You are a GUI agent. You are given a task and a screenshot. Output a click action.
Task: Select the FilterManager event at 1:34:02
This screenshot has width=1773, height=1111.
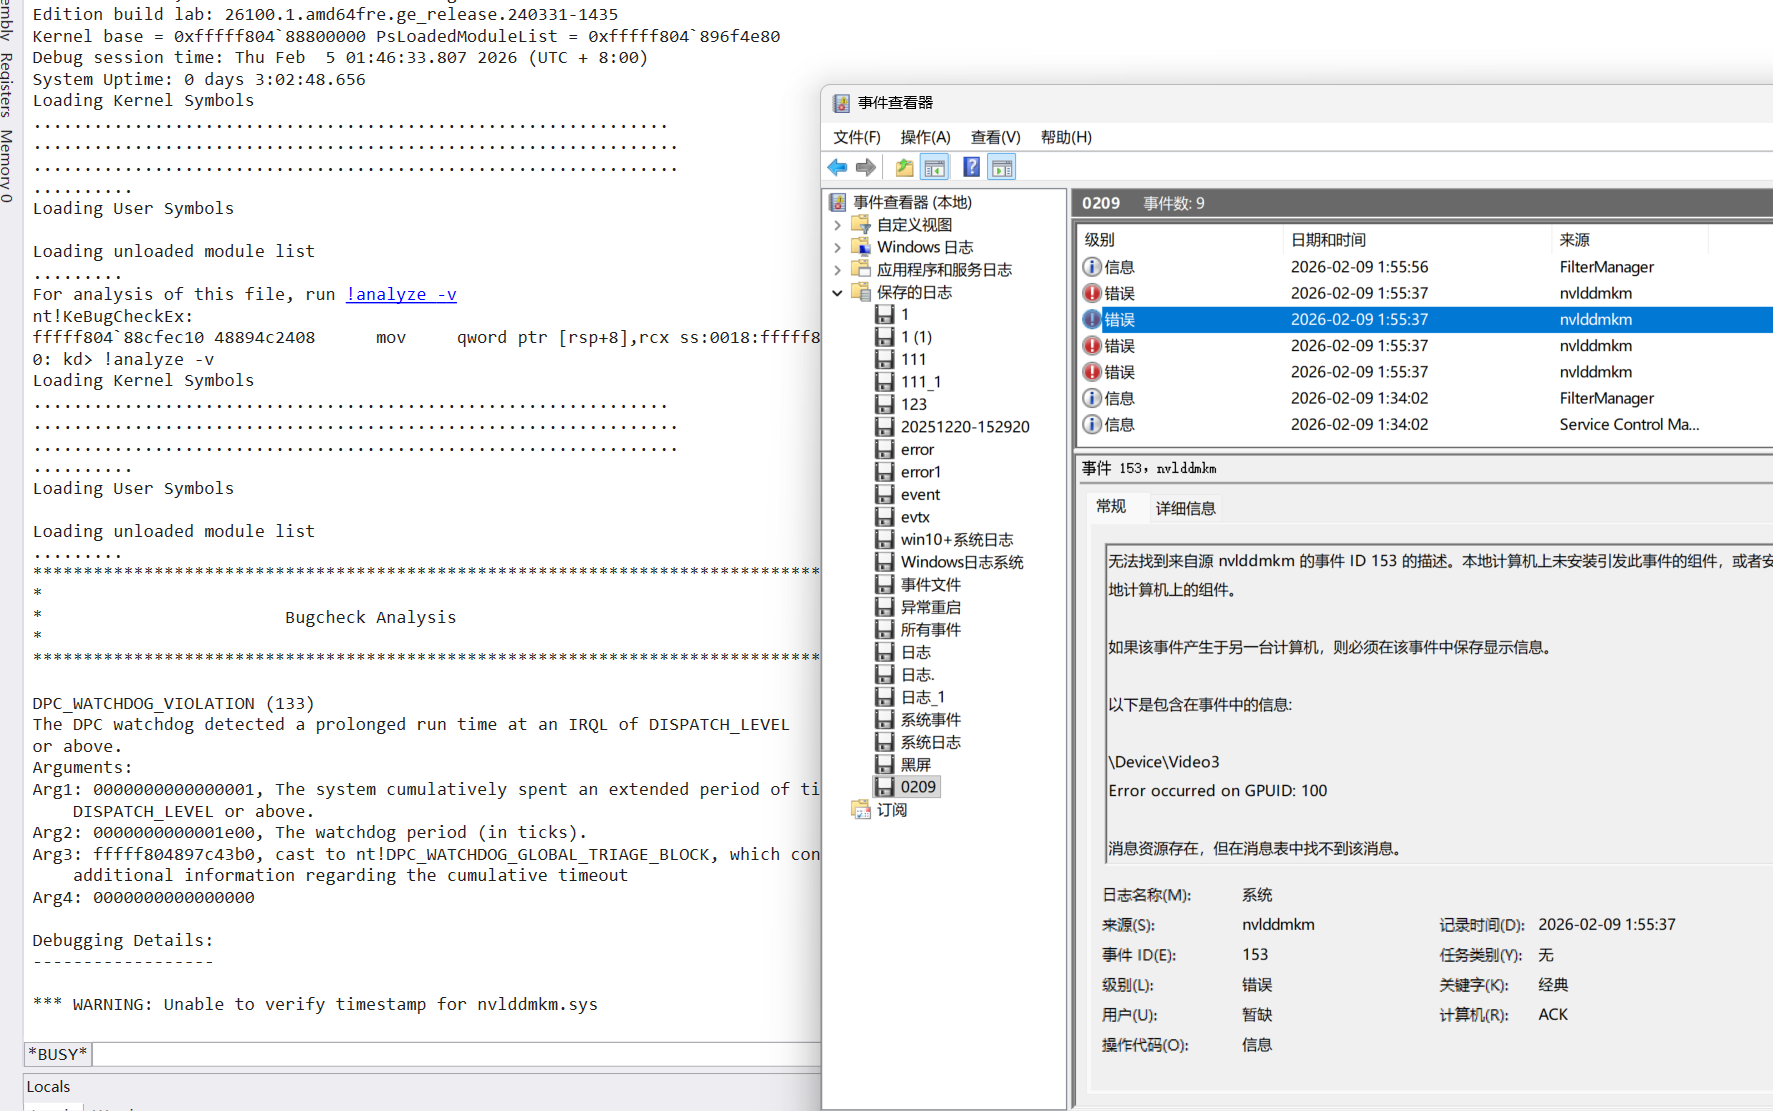pyautogui.click(x=1425, y=398)
